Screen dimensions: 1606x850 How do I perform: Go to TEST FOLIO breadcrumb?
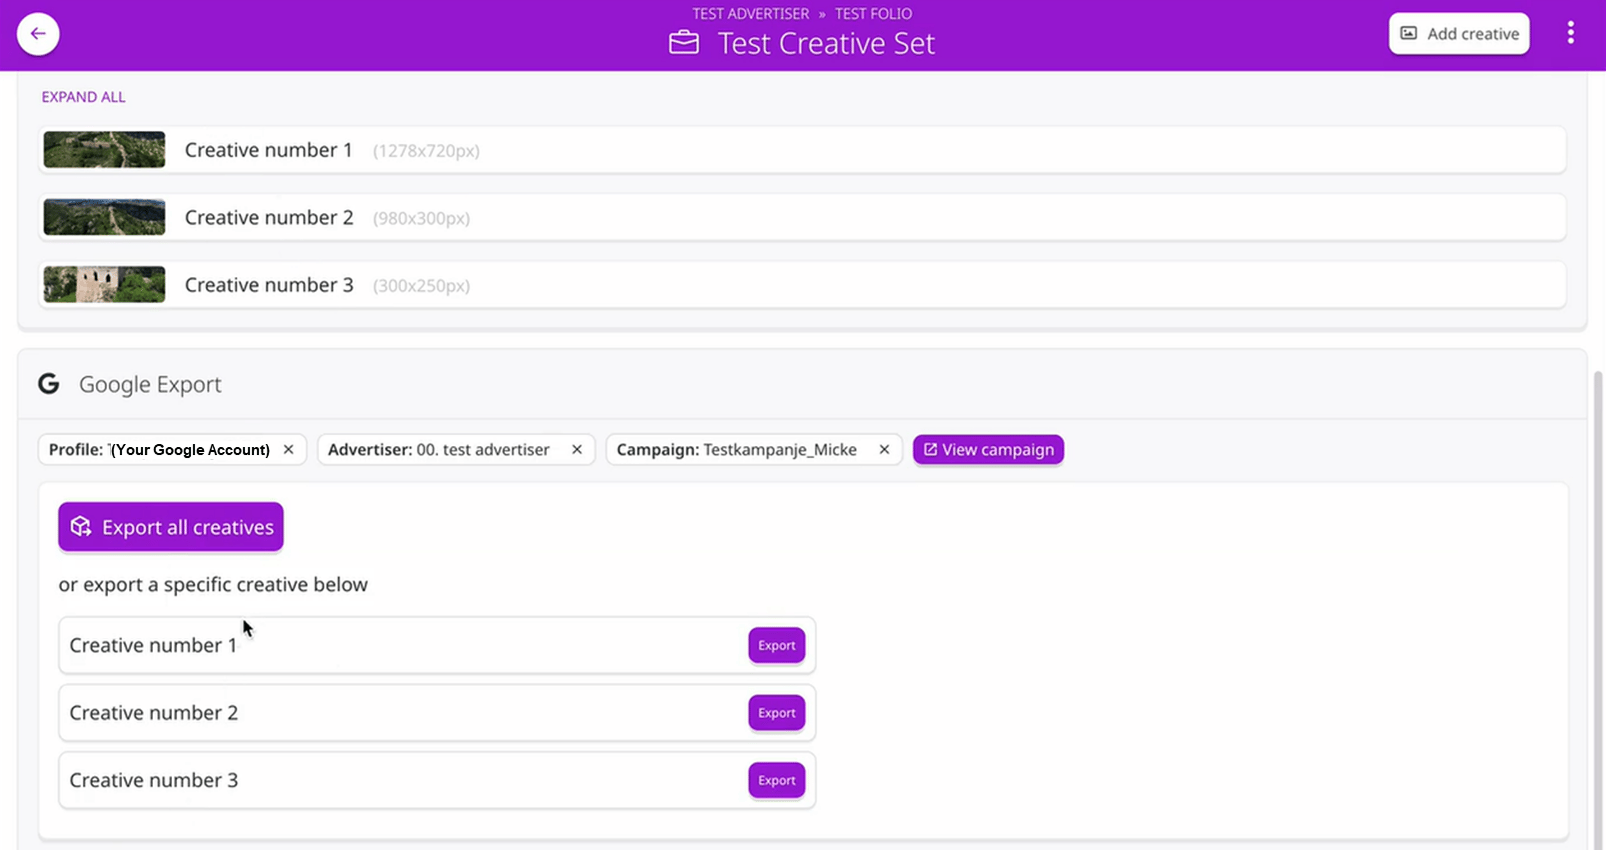(x=873, y=14)
